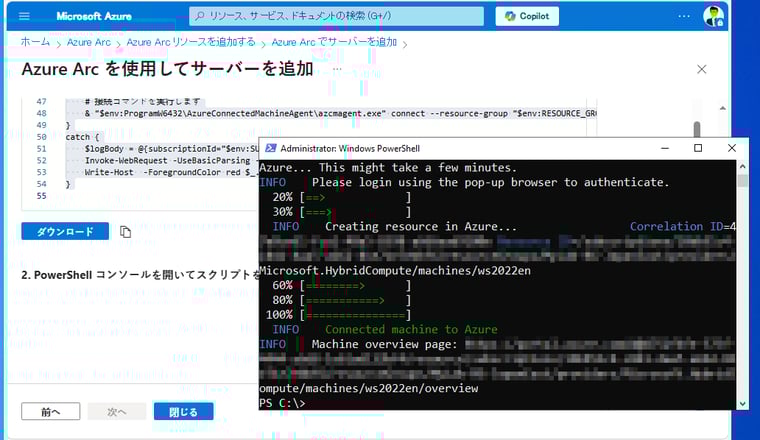Click the PowerShell scrollbar down arrow

(x=742, y=404)
